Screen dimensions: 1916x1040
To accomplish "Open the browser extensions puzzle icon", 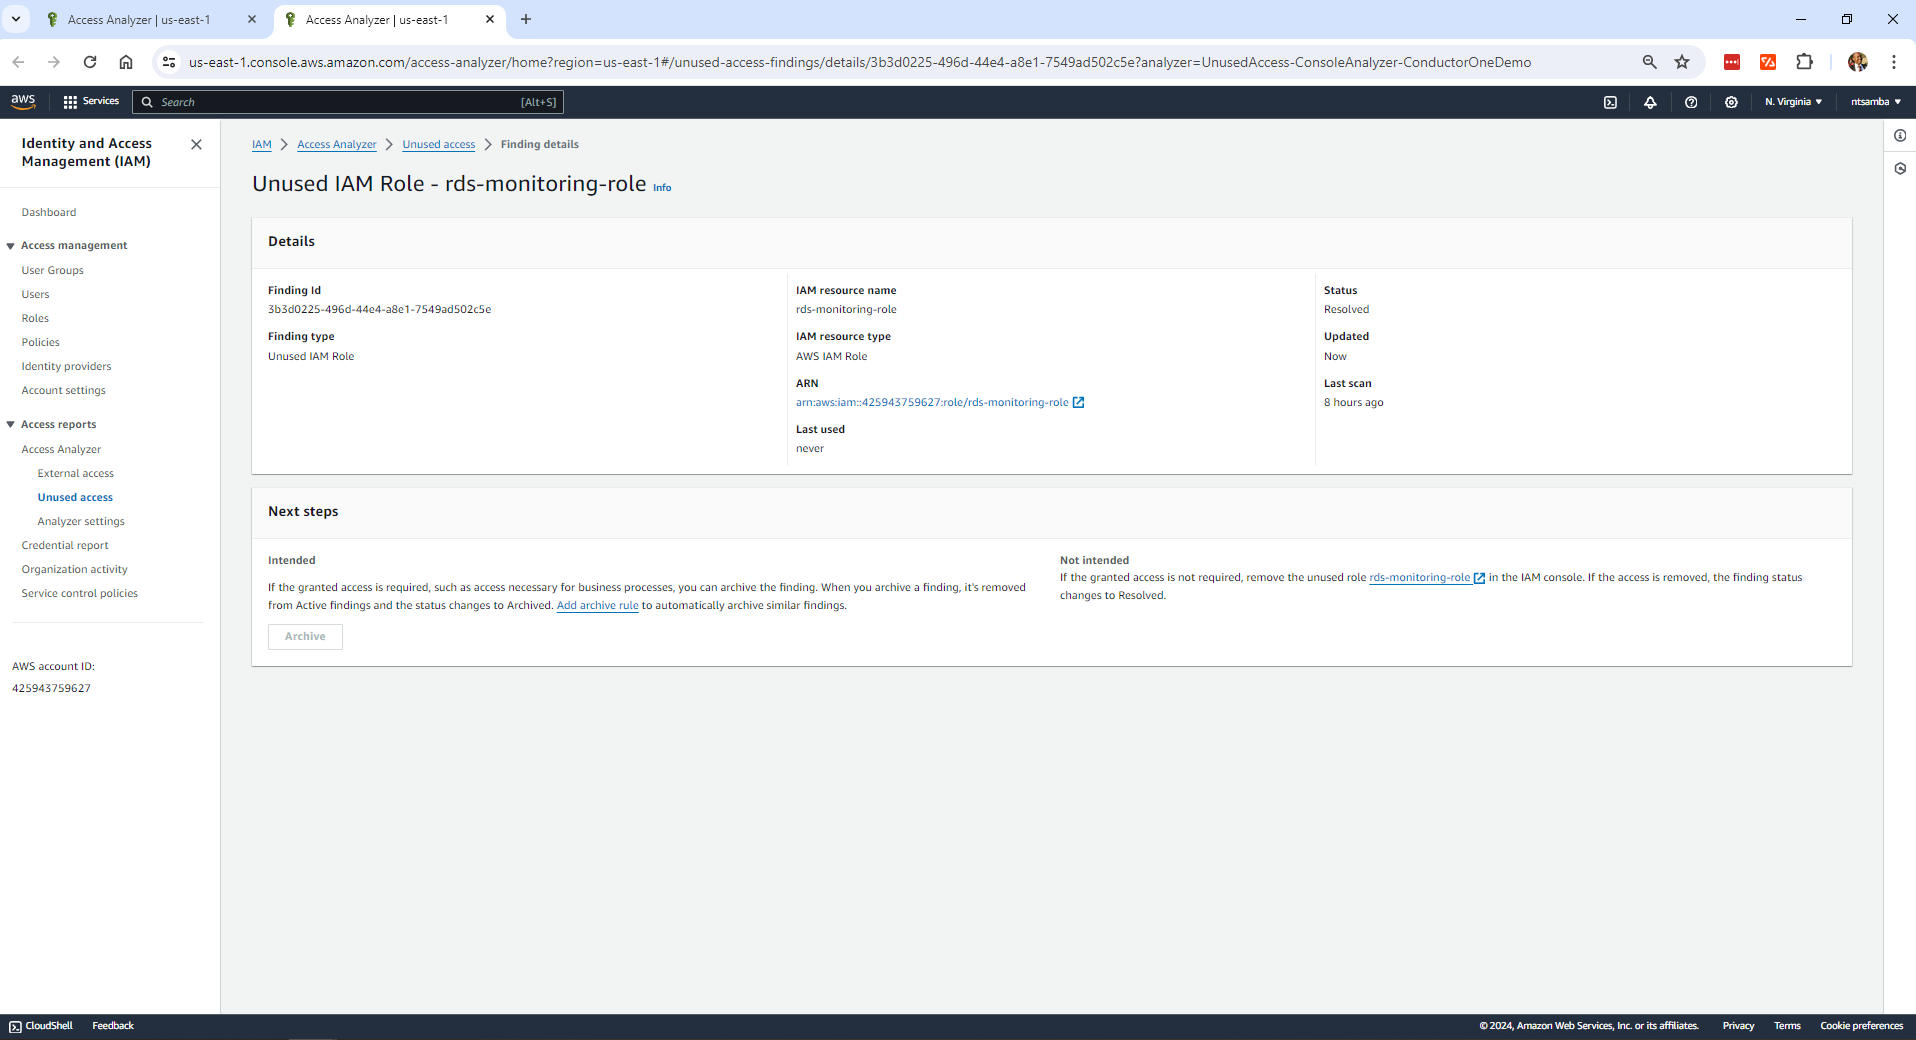I will 1804,62.
